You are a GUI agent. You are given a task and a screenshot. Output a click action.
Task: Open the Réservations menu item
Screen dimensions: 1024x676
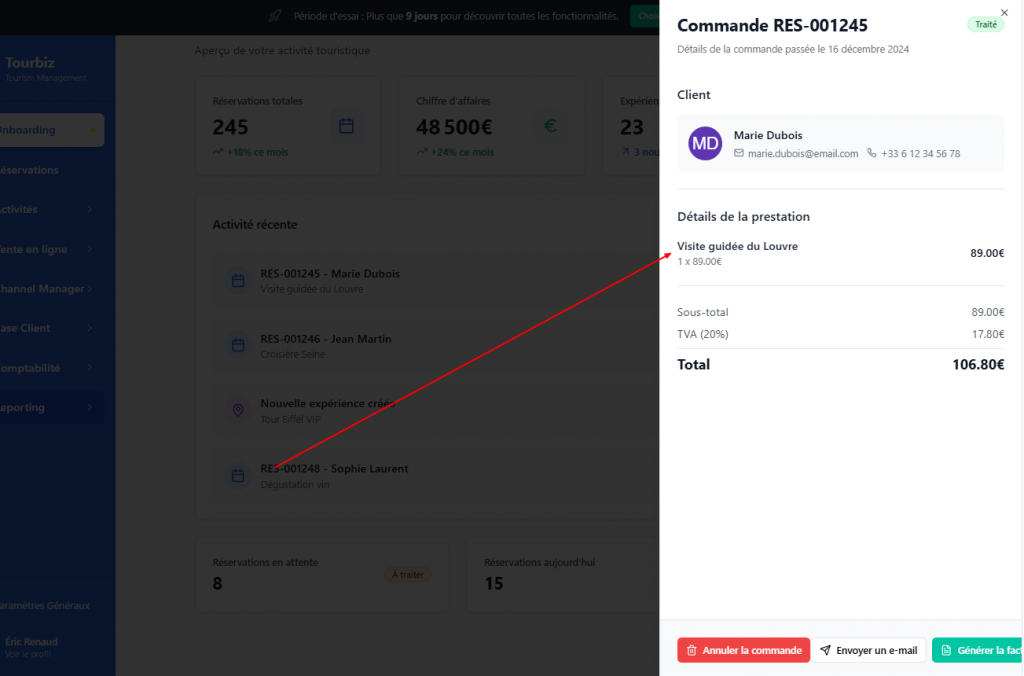point(30,170)
